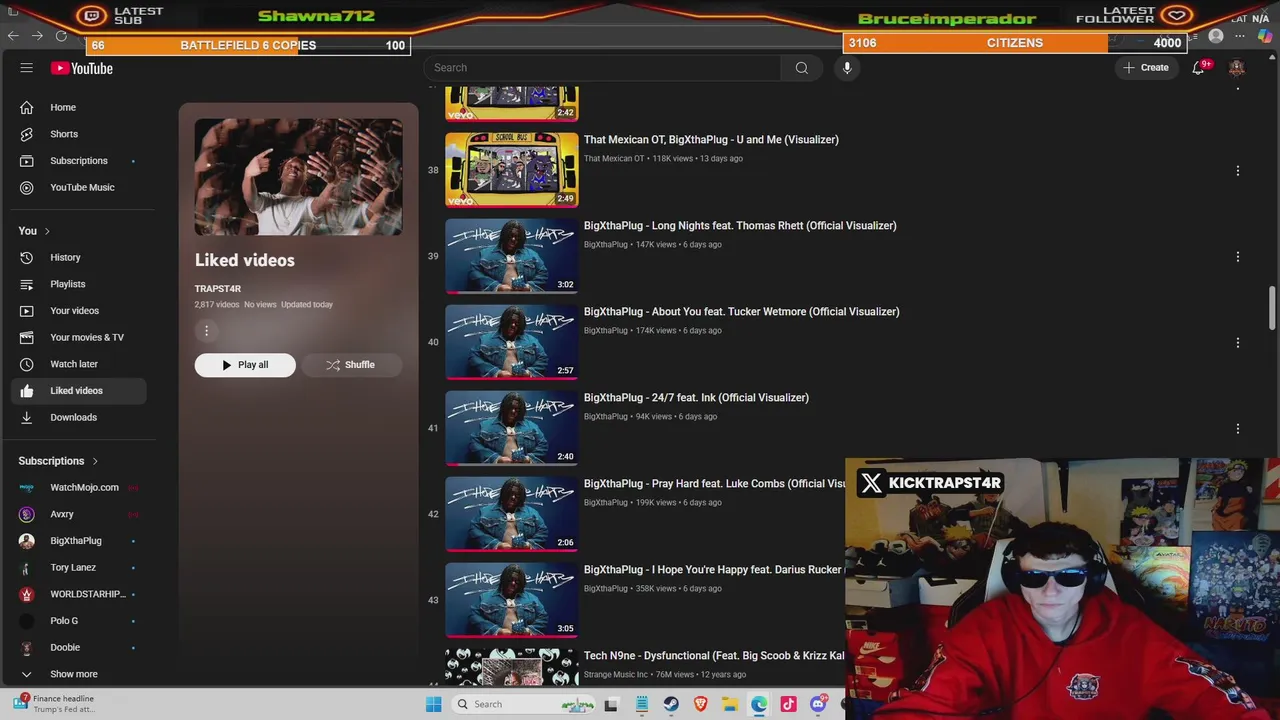Image resolution: width=1280 pixels, height=720 pixels.
Task: Click TRAPST4R playlist owner name
Action: pos(218,289)
